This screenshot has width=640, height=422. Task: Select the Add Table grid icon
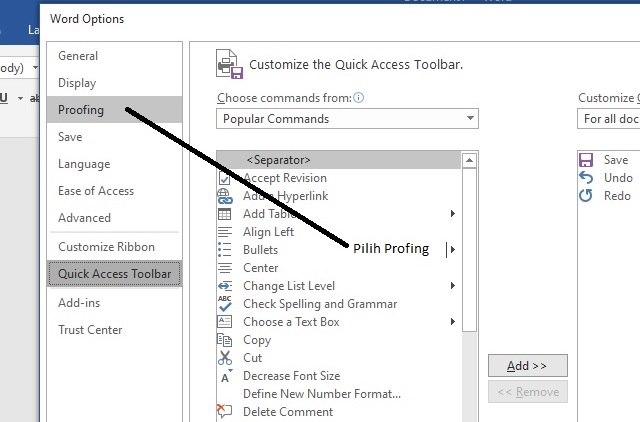[224, 214]
